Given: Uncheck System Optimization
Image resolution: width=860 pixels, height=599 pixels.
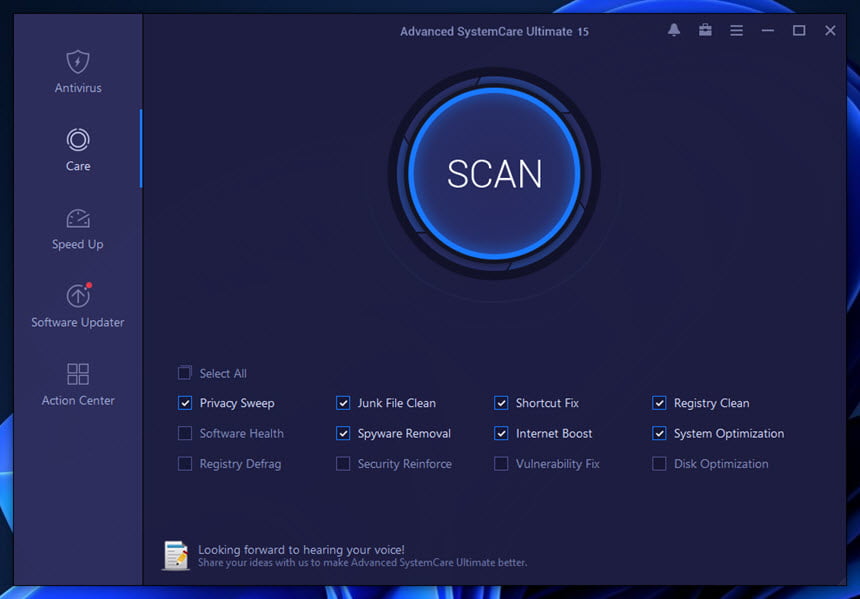Looking at the screenshot, I should (x=659, y=433).
